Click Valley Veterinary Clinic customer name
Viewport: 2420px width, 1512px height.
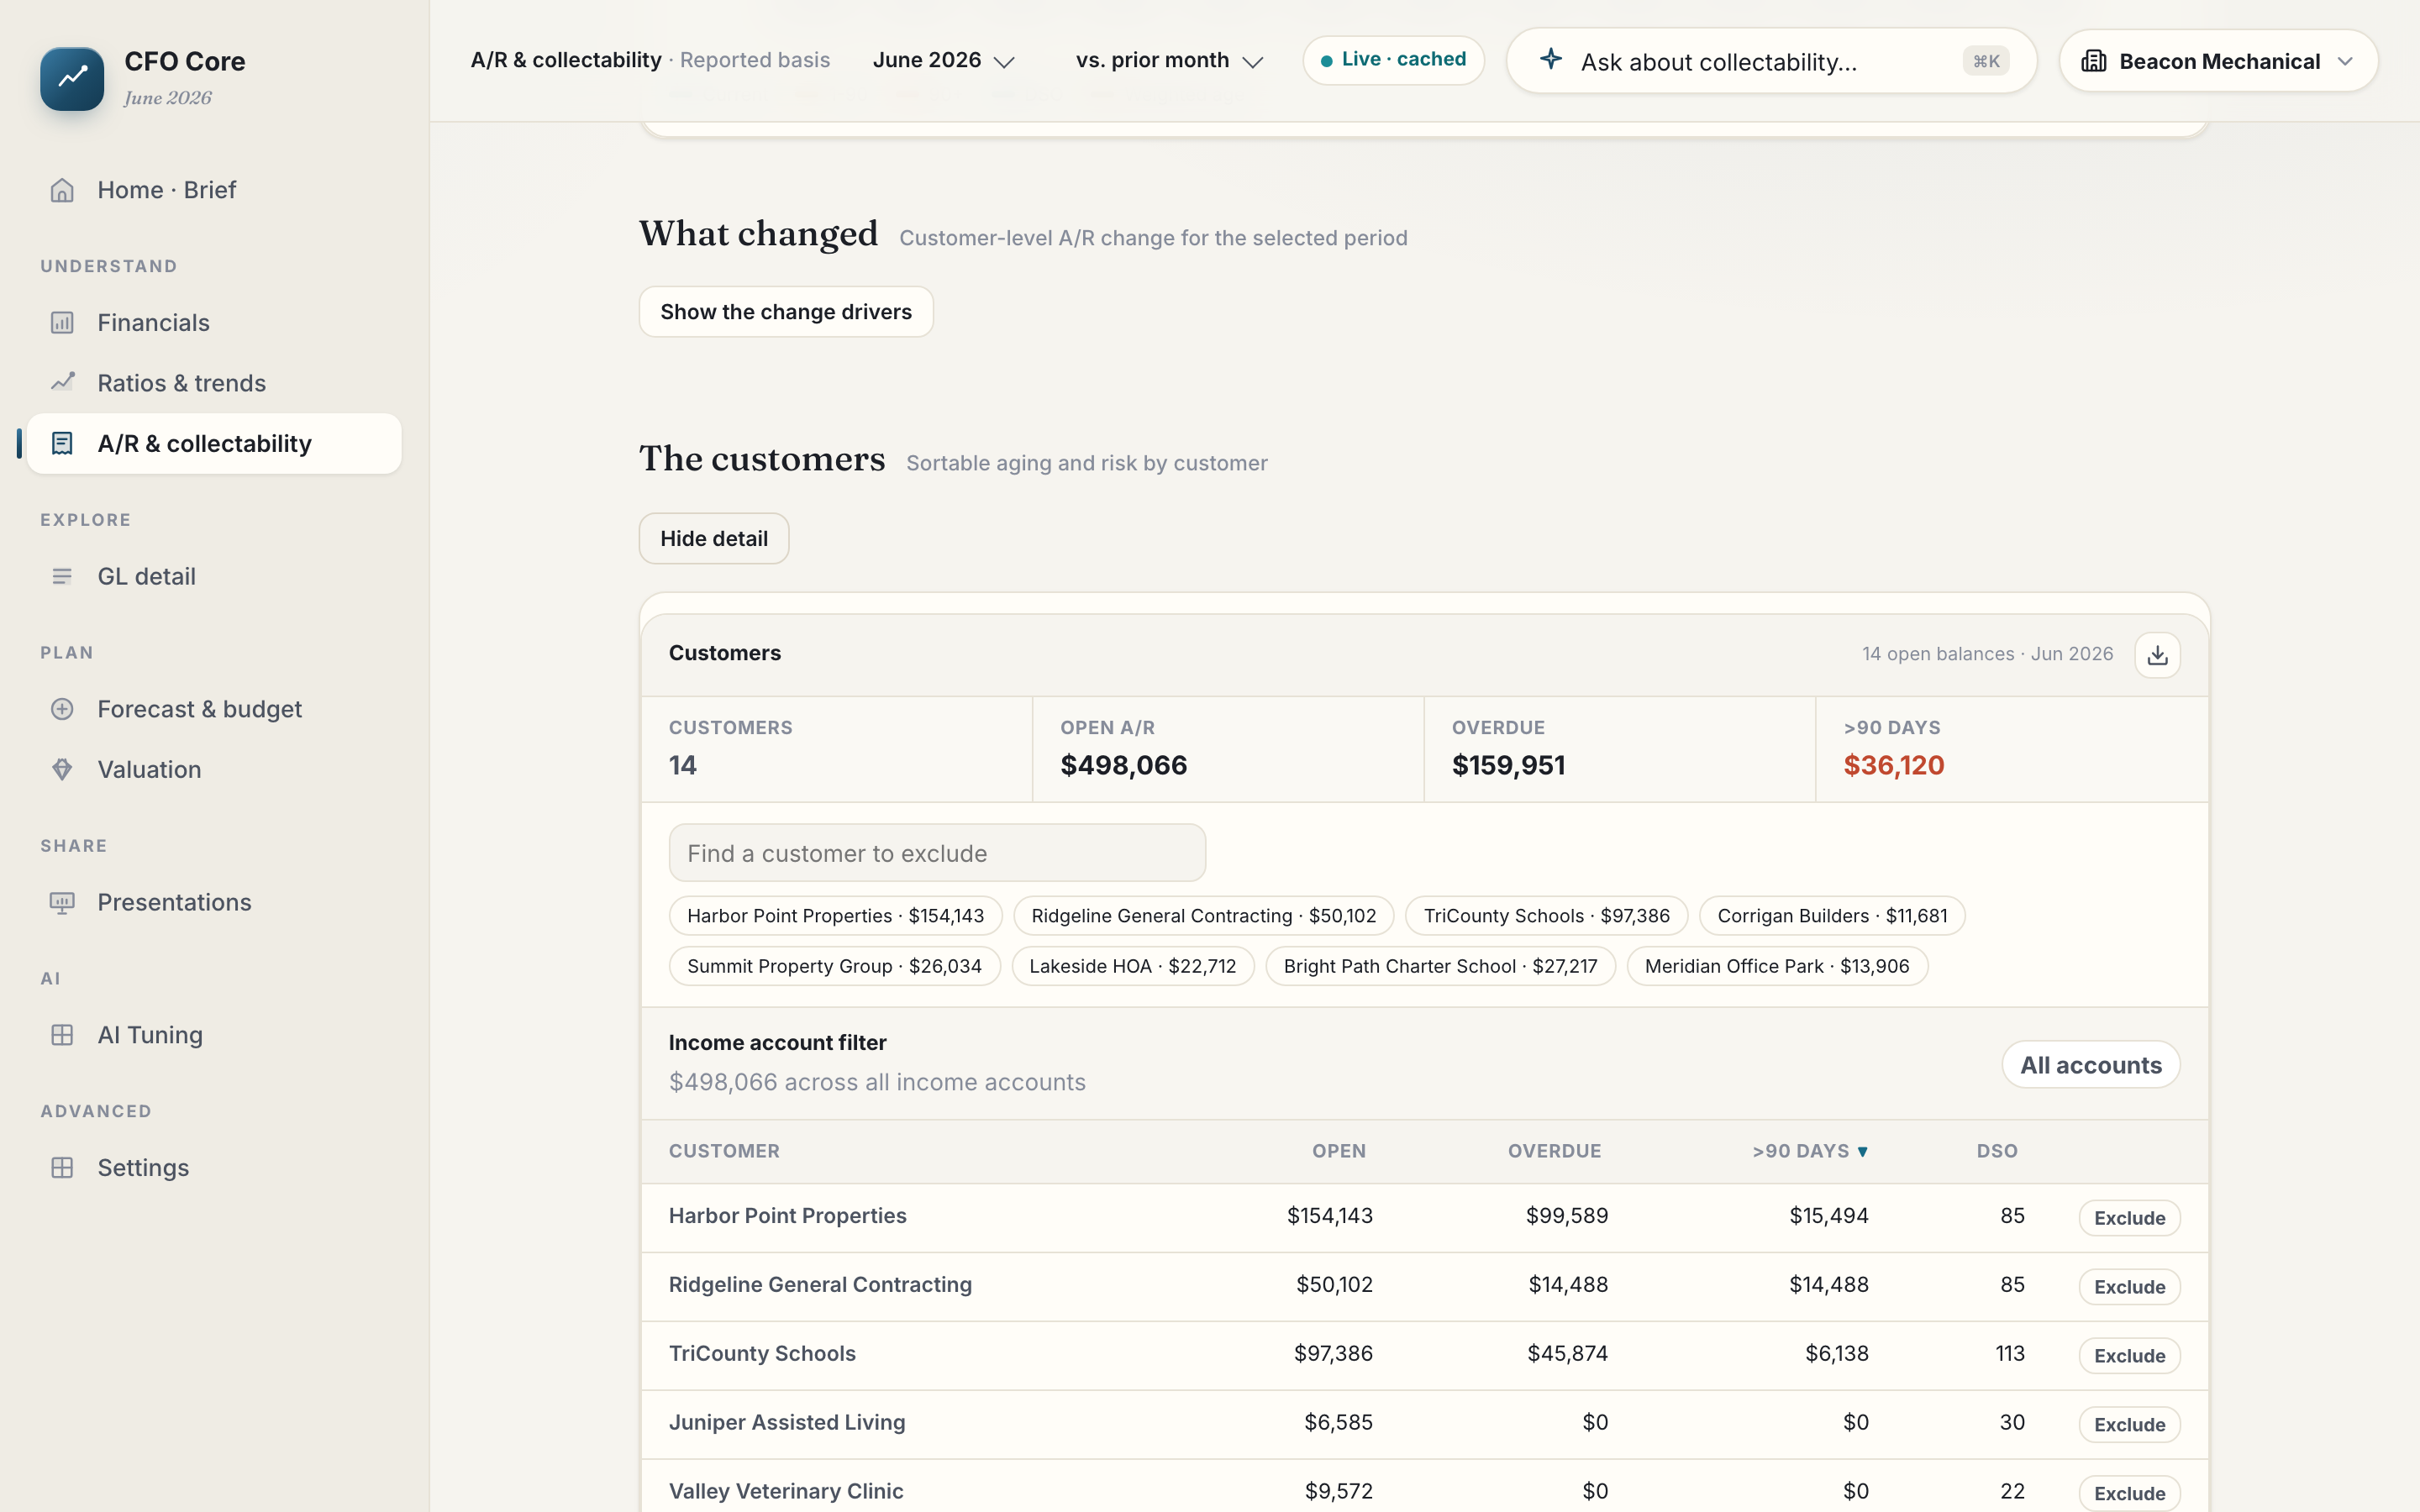coord(785,1492)
